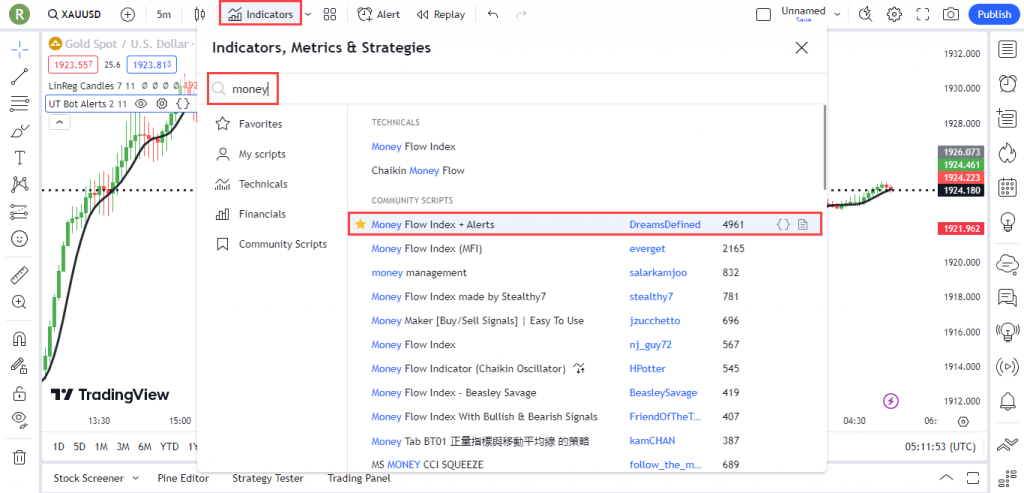1024x493 pixels.
Task: Open the 5m timeframe selector
Action: point(164,14)
